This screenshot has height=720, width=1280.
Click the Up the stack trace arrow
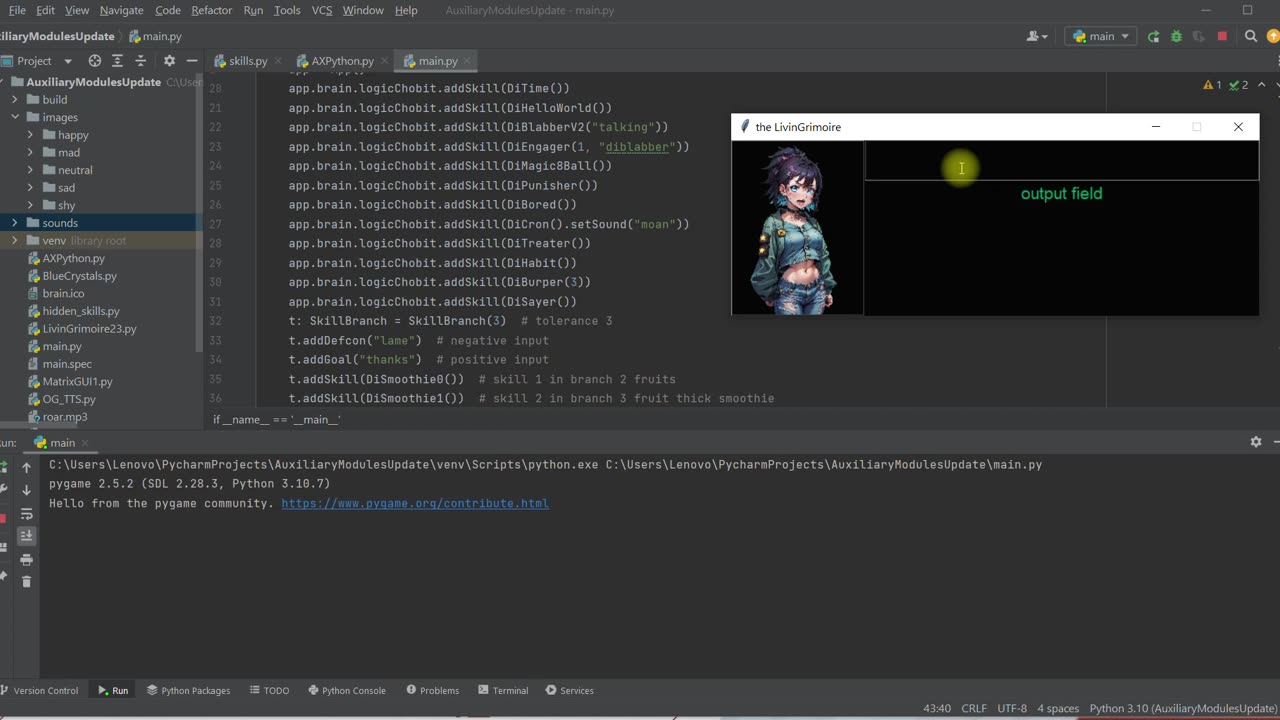pyautogui.click(x=27, y=467)
